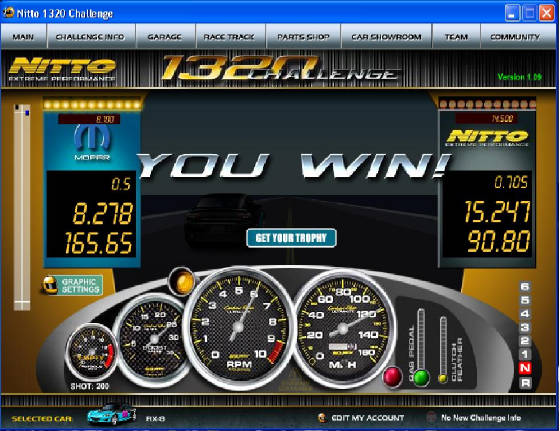Go to the GARAGE tab
Image resolution: width=560 pixels, height=431 pixels.
click(165, 37)
